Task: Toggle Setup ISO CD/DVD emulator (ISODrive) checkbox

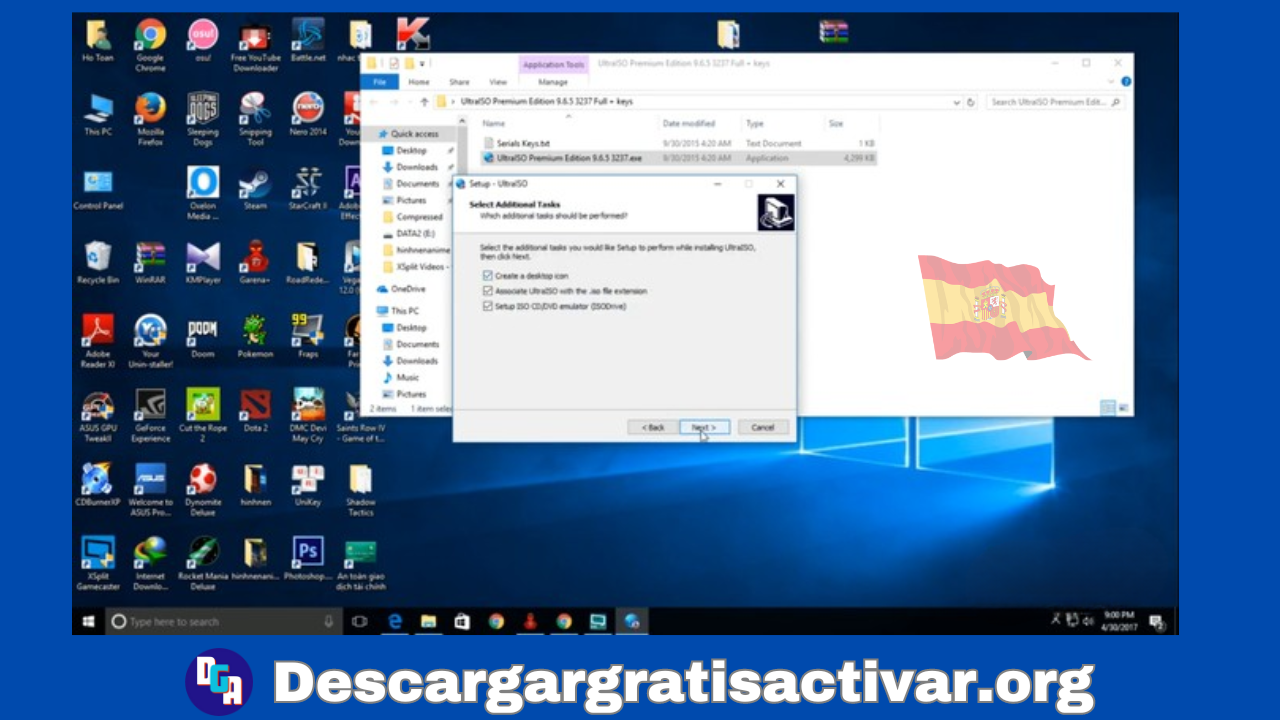Action: (x=488, y=307)
